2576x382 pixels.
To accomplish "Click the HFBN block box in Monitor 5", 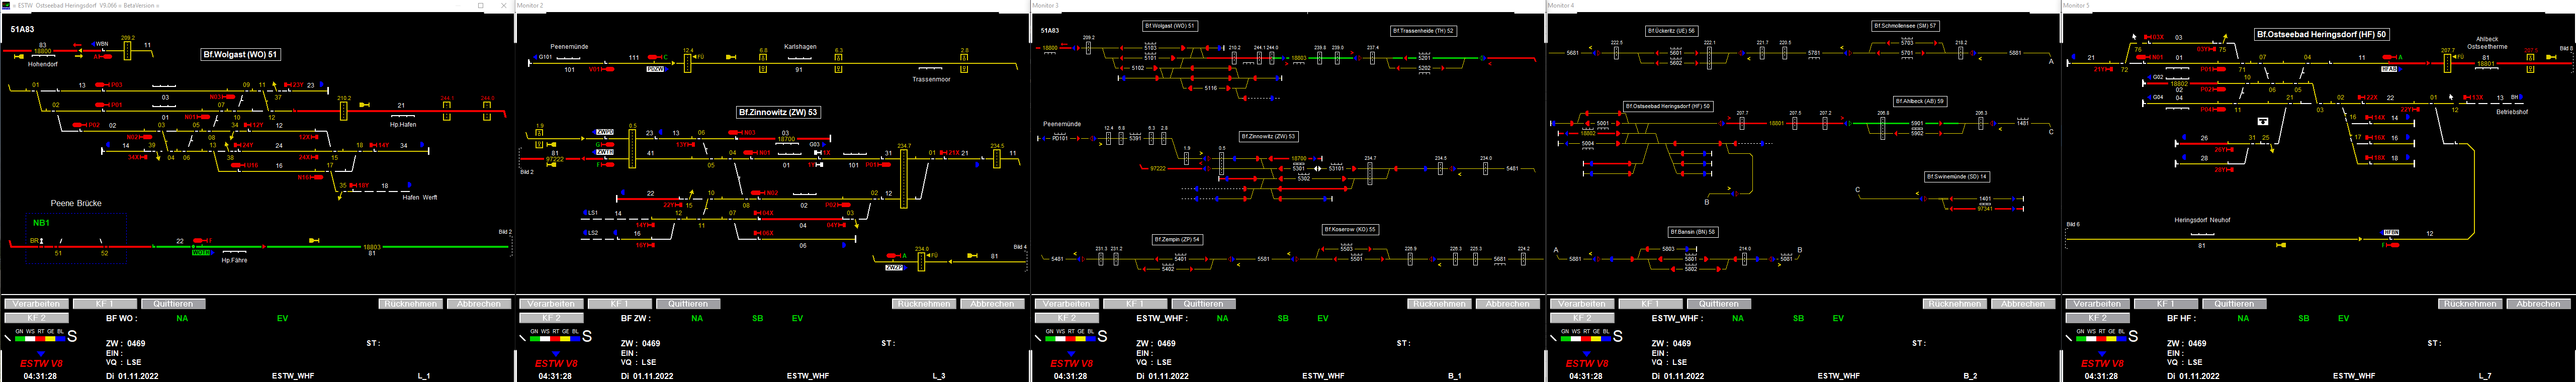I will 2391,232.
